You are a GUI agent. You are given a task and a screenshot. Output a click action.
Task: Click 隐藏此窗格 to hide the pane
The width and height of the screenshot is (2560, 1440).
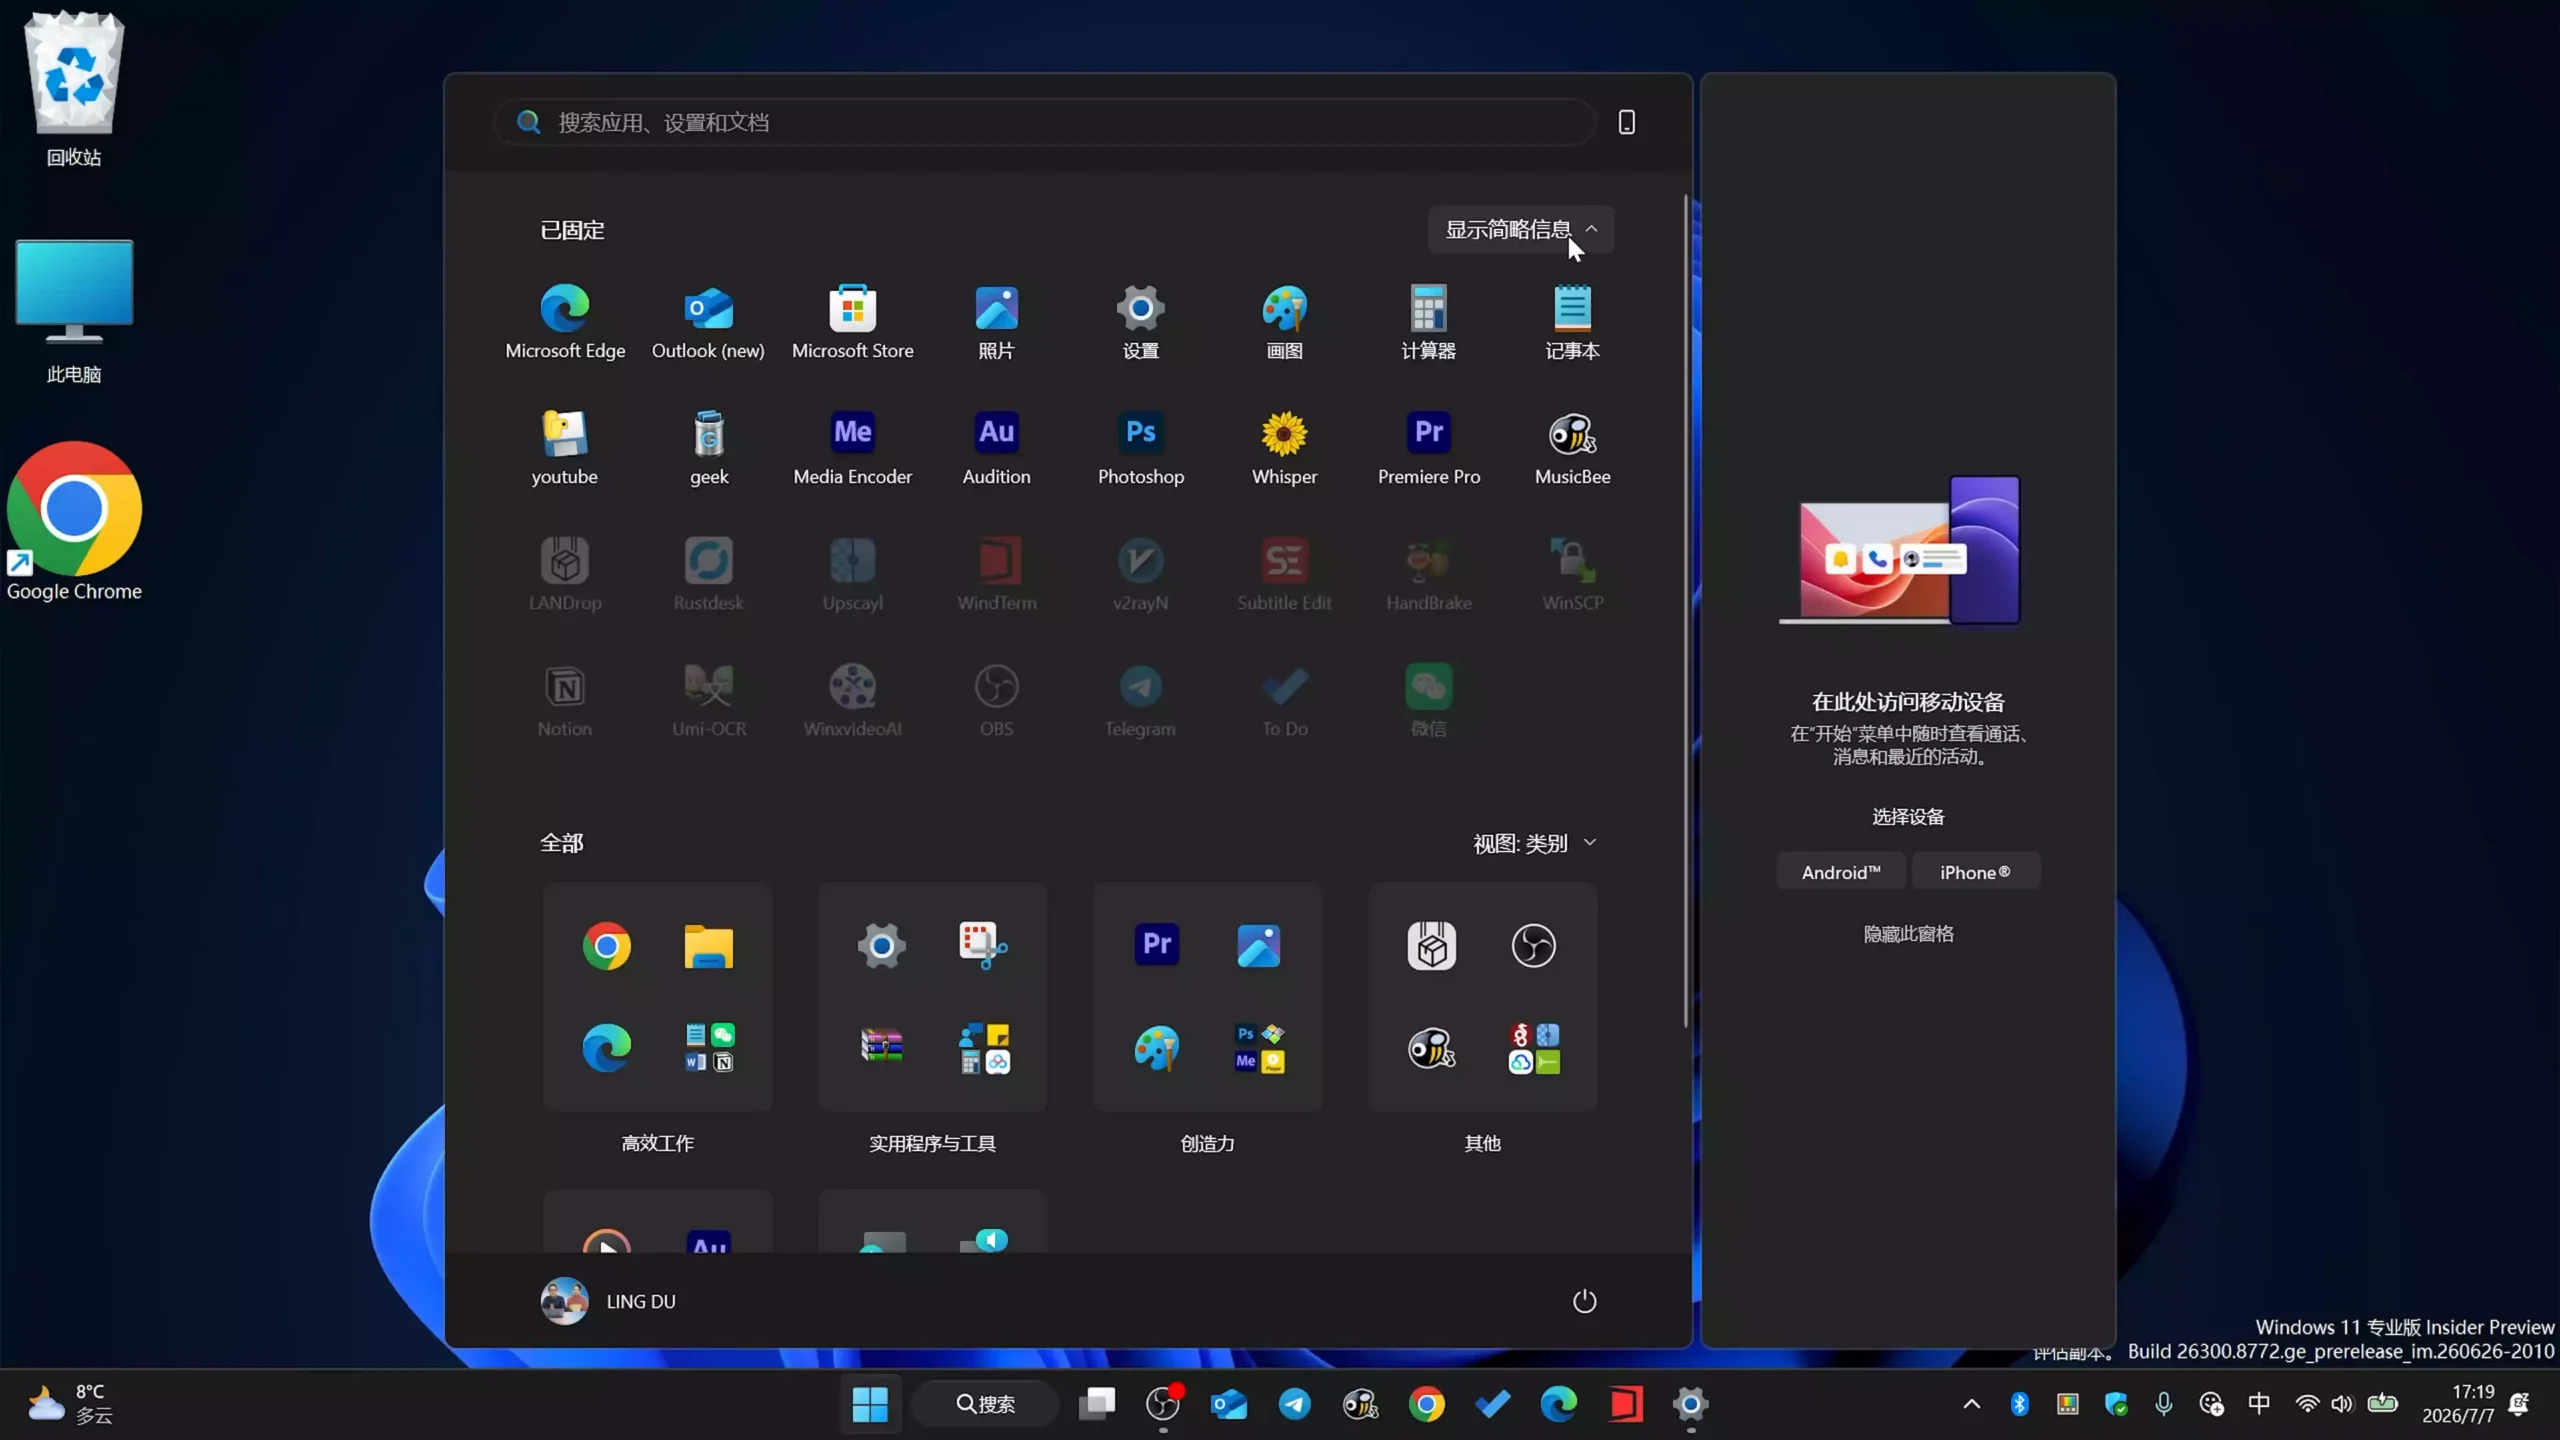[1908, 934]
